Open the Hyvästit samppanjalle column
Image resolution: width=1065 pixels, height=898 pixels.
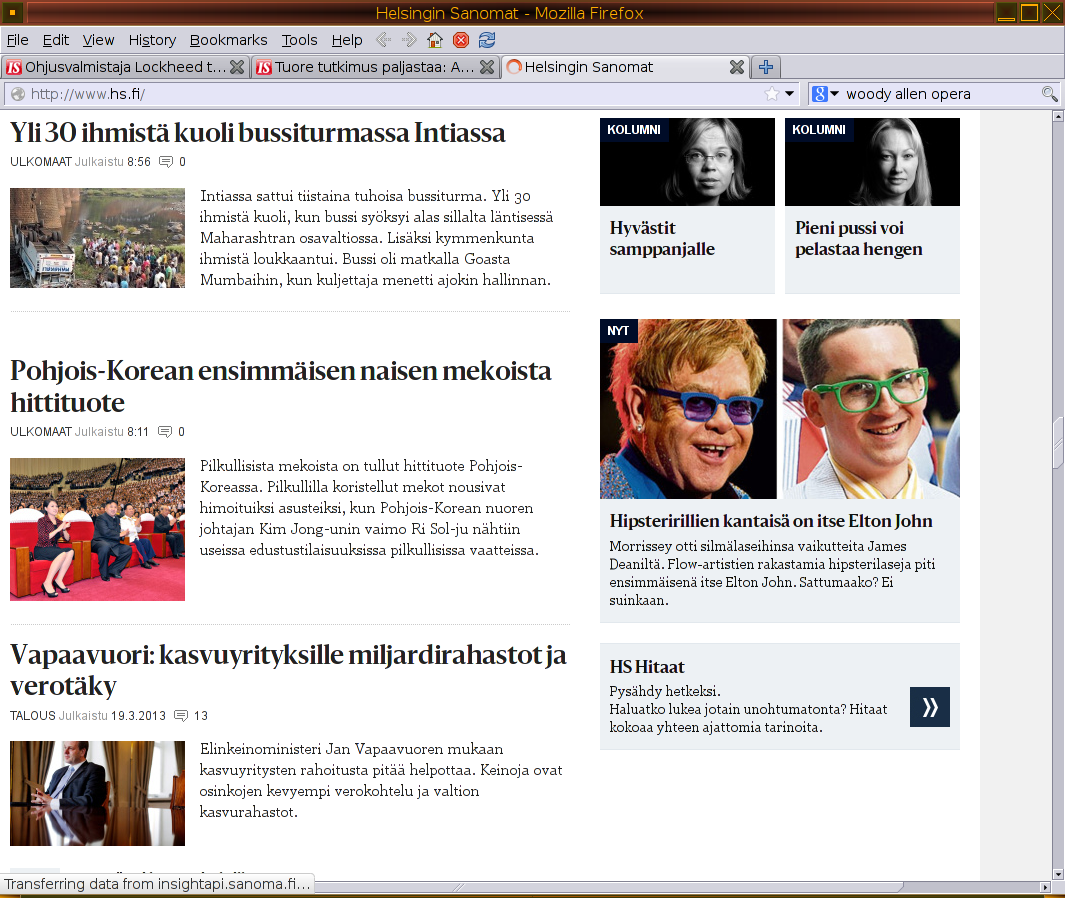coord(662,238)
